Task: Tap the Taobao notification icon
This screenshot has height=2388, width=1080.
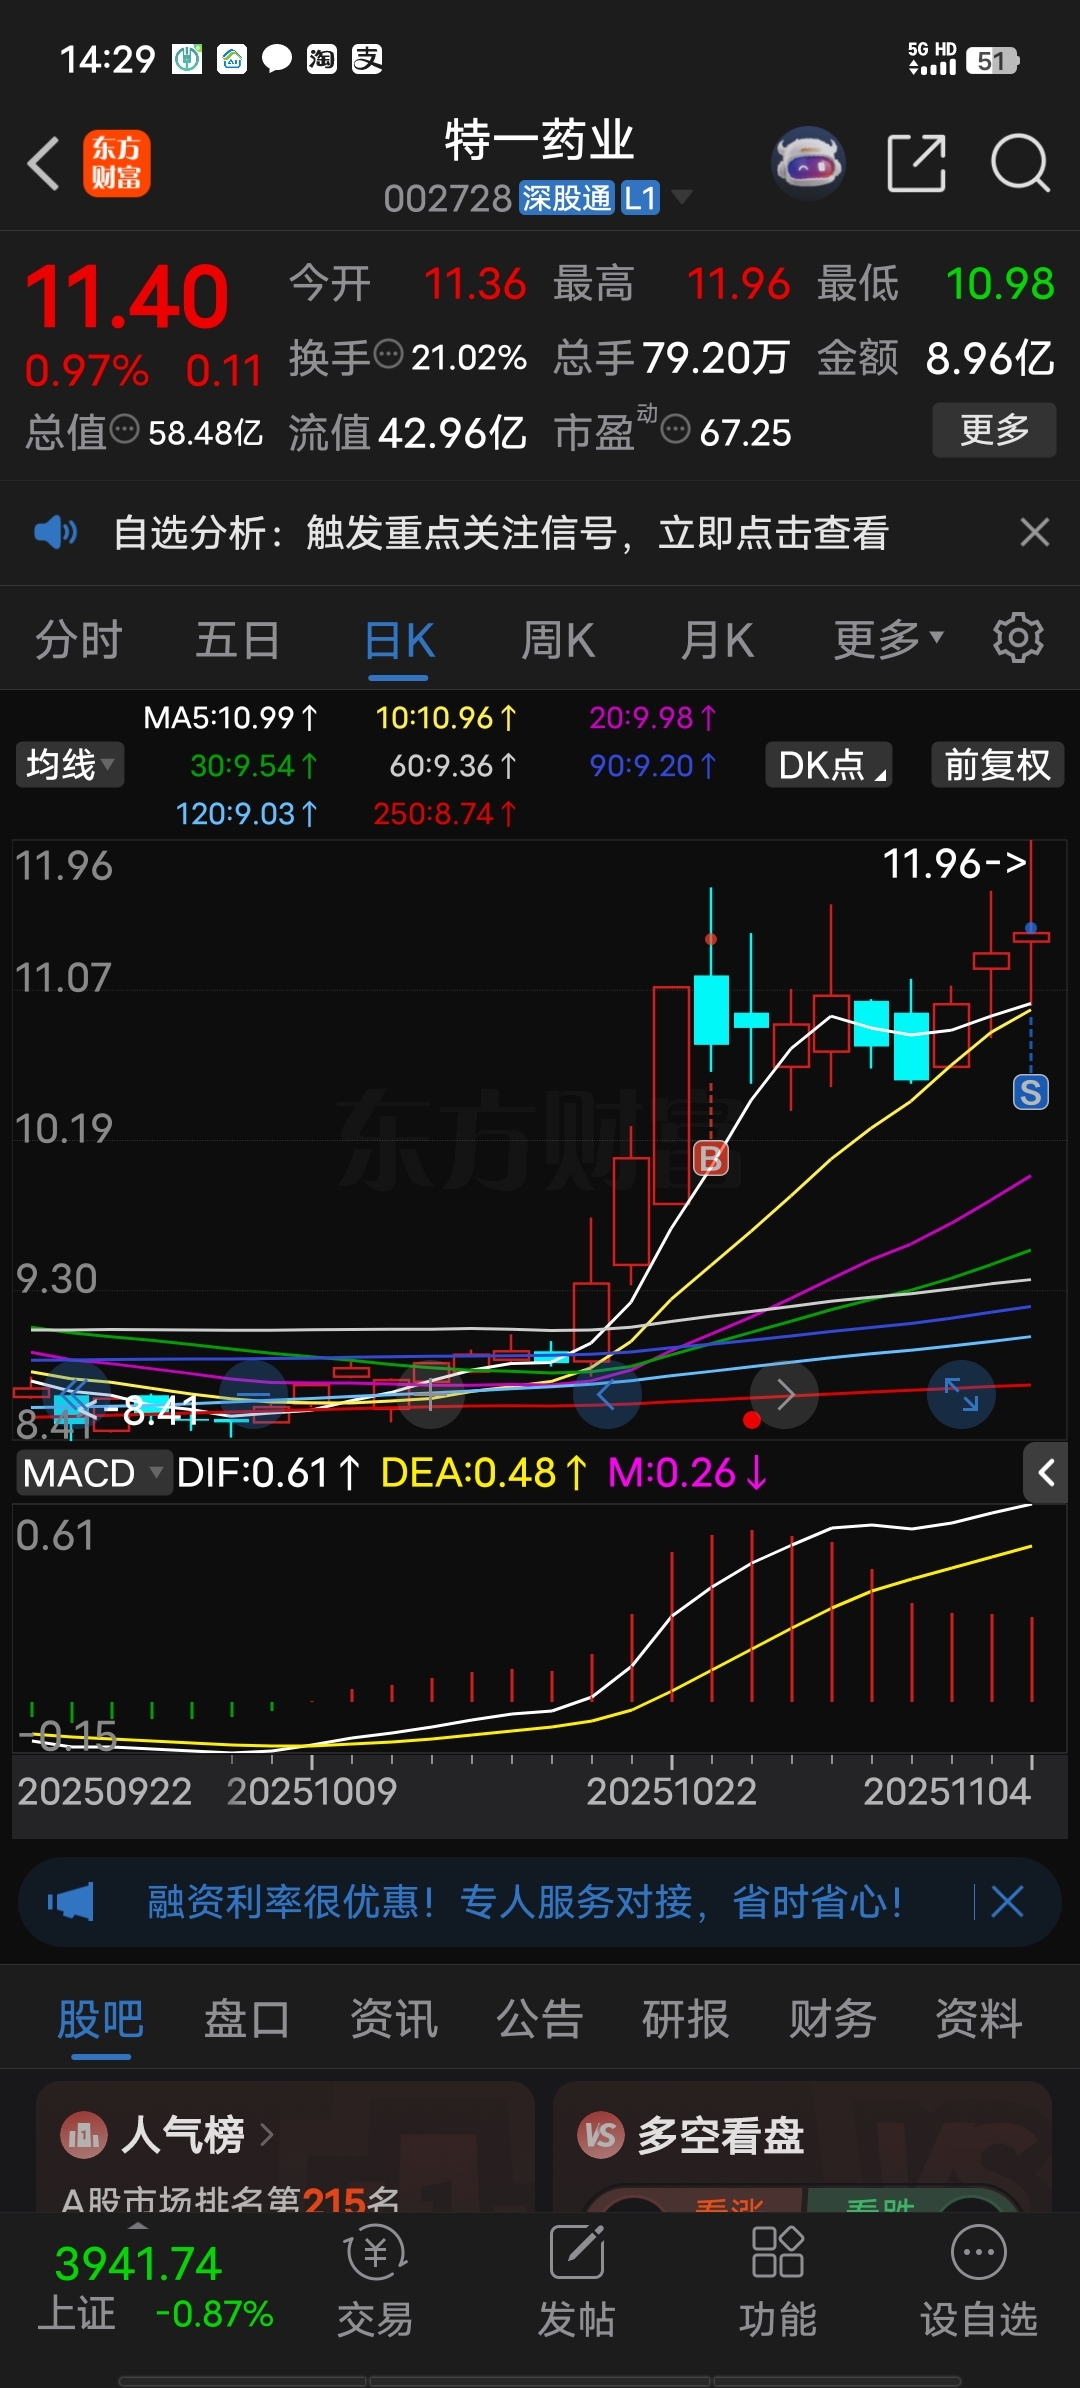Action: coord(321,59)
